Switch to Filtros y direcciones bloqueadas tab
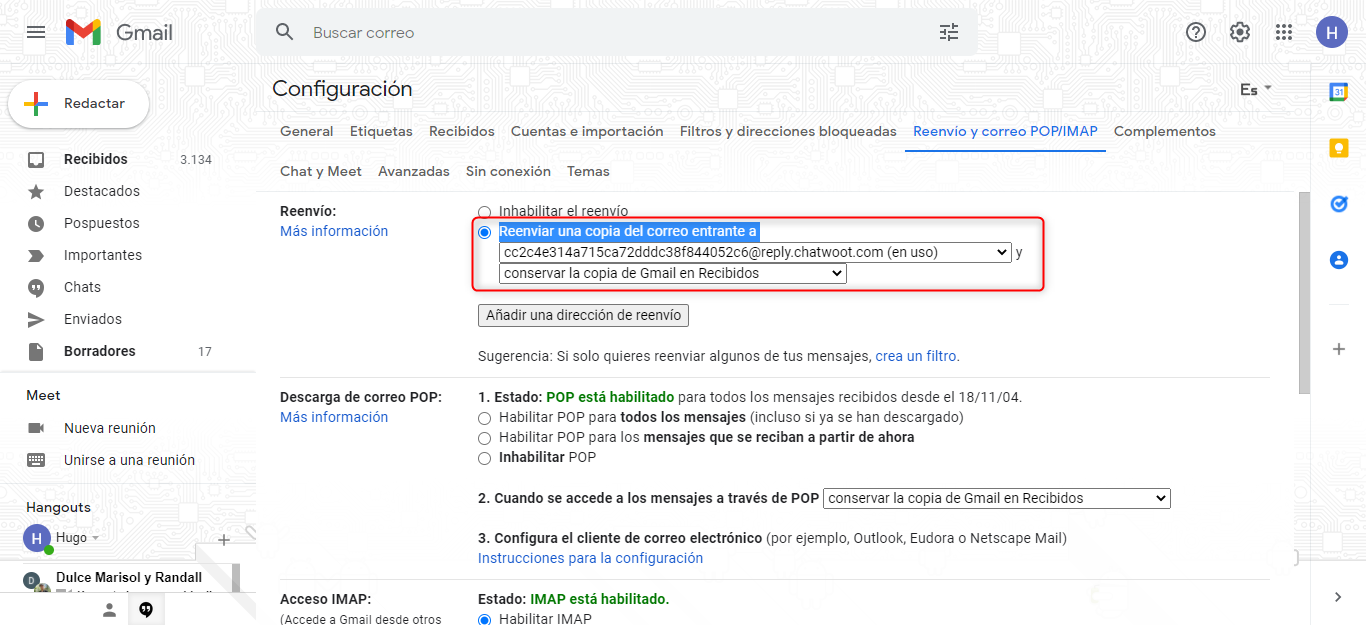This screenshot has width=1366, height=625. (x=788, y=132)
